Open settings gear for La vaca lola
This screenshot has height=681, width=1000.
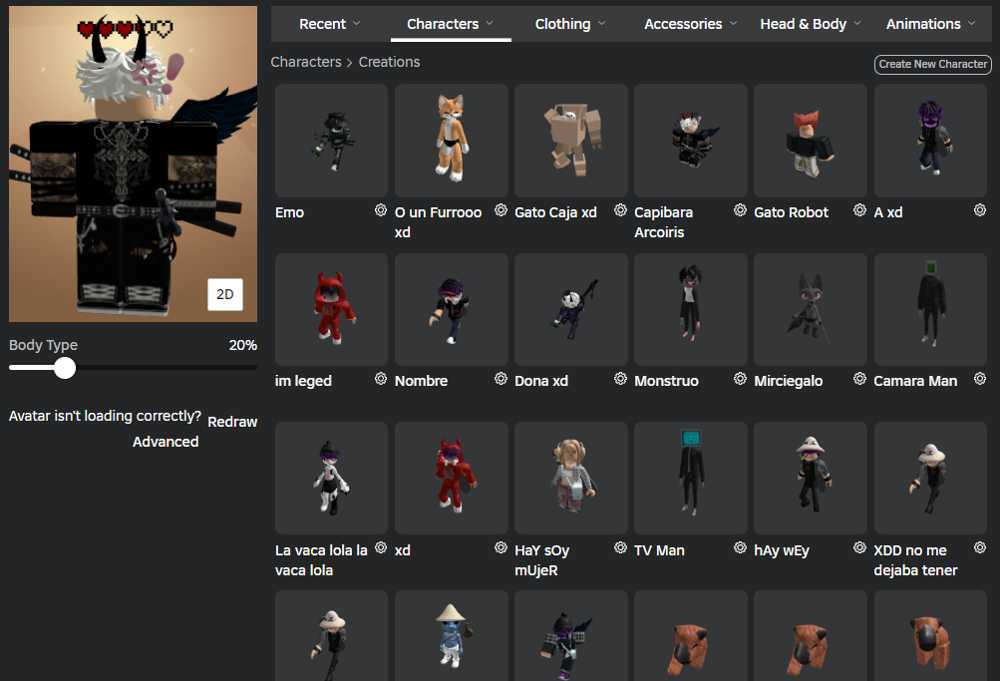pos(381,547)
